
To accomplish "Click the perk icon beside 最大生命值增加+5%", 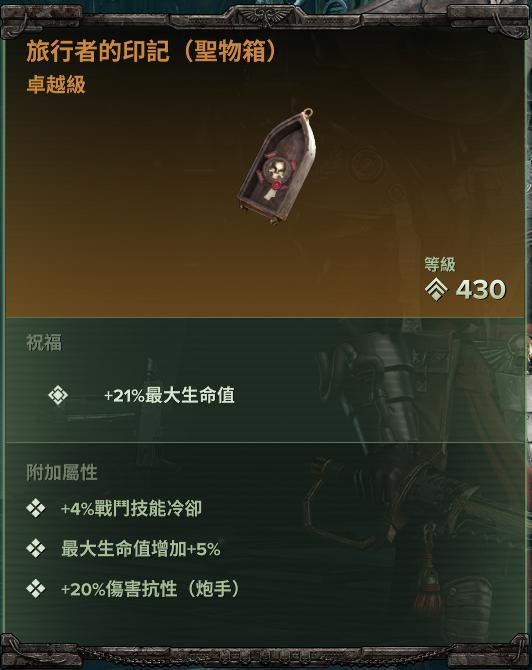I will (x=35, y=548).
